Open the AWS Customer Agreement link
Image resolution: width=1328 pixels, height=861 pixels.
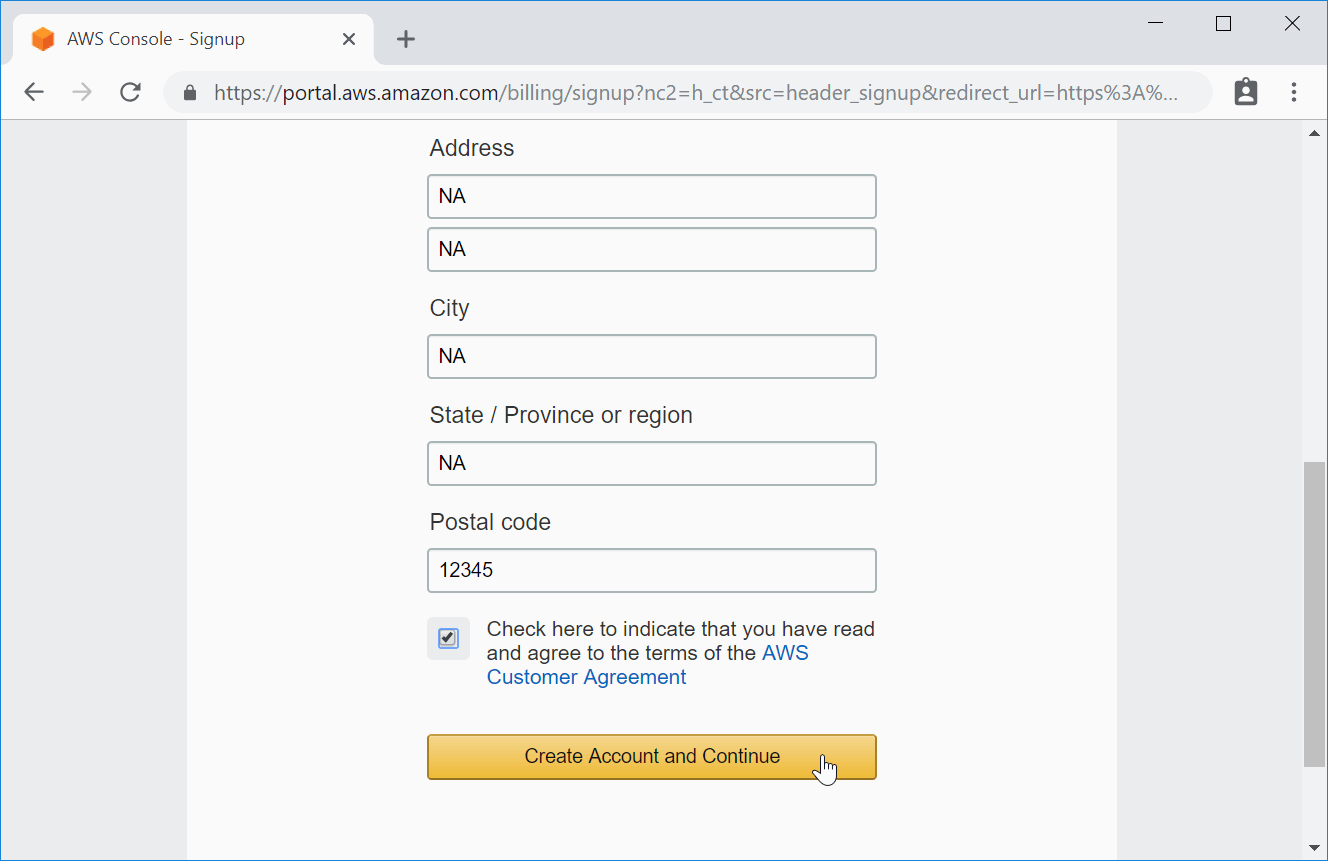coord(647,665)
